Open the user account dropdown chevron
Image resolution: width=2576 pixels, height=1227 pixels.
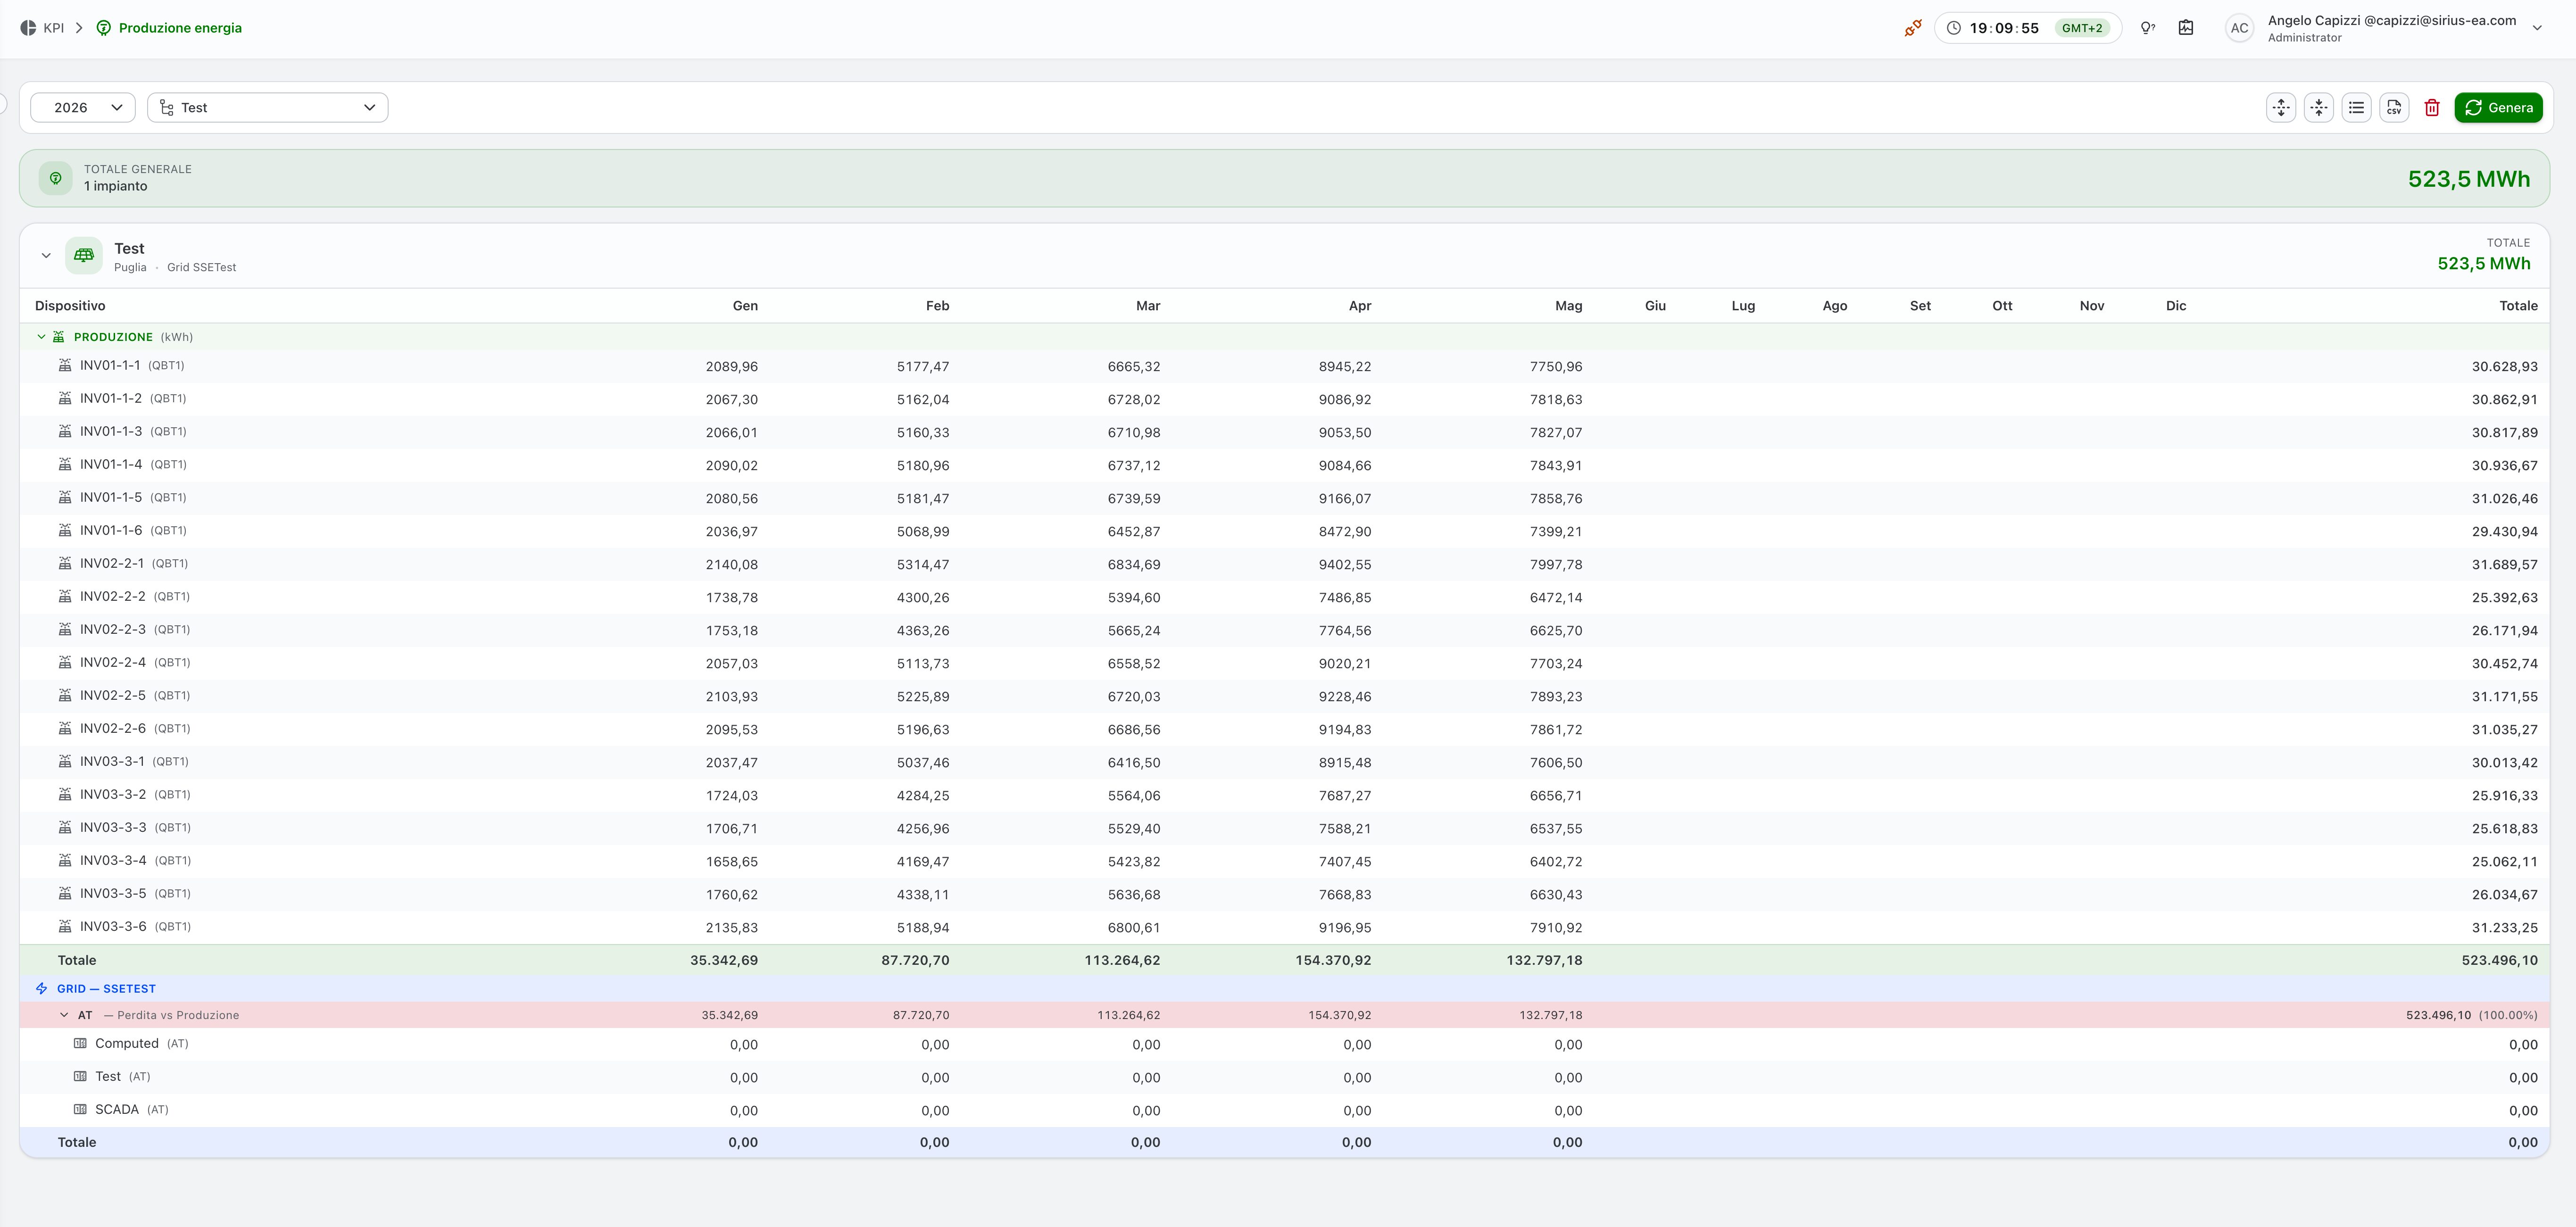2537,28
